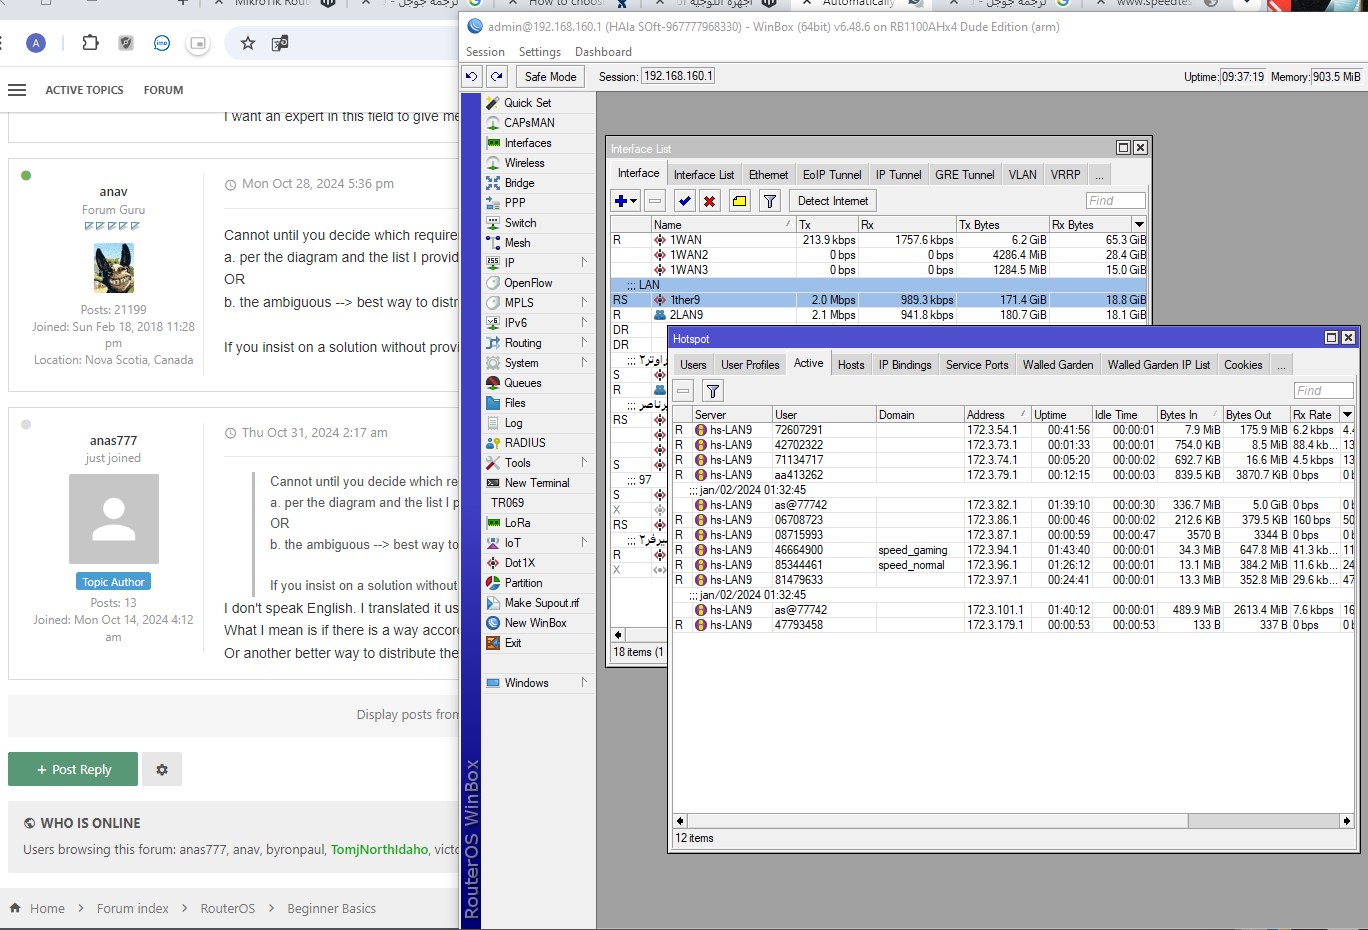This screenshot has width=1368, height=930.
Task: Click the Hotspot Find search field
Action: tap(1323, 391)
